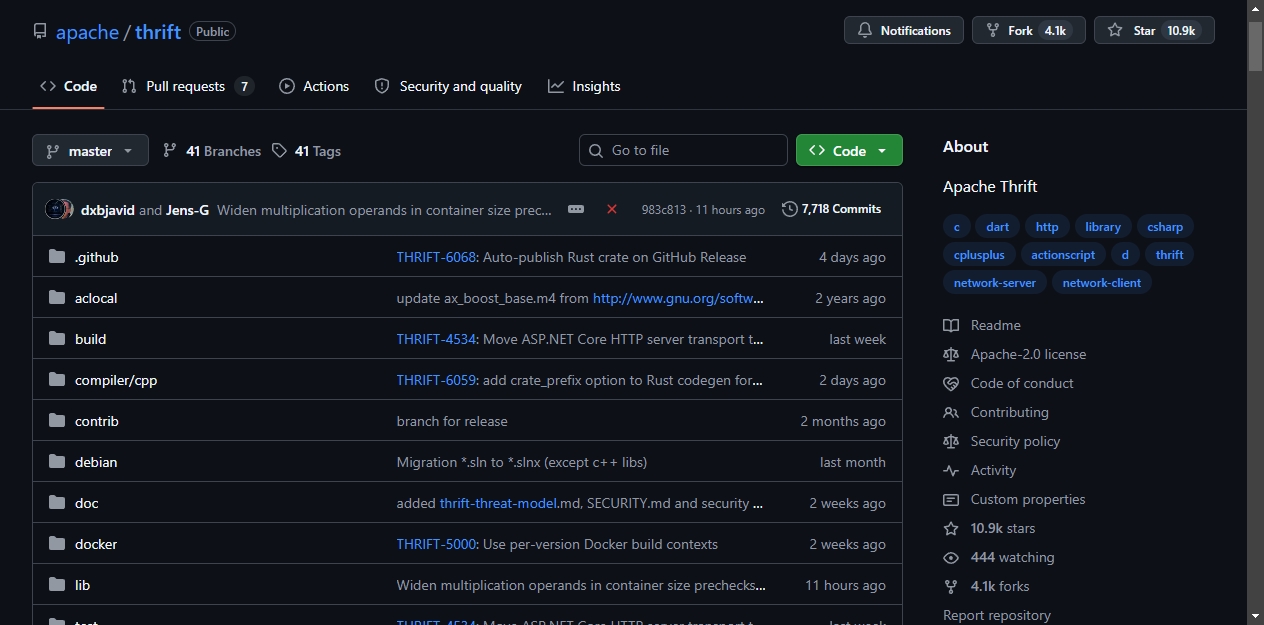Click the failed status X icon on latest commit
1264x625 pixels.
click(612, 209)
